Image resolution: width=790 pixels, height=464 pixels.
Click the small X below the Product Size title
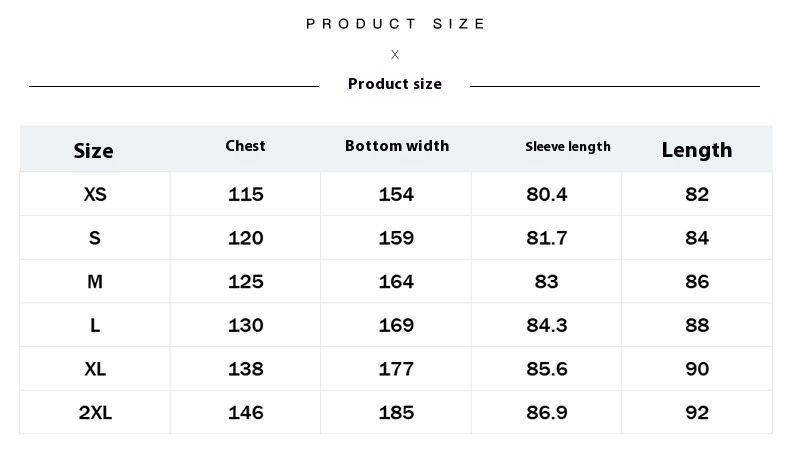(395, 55)
